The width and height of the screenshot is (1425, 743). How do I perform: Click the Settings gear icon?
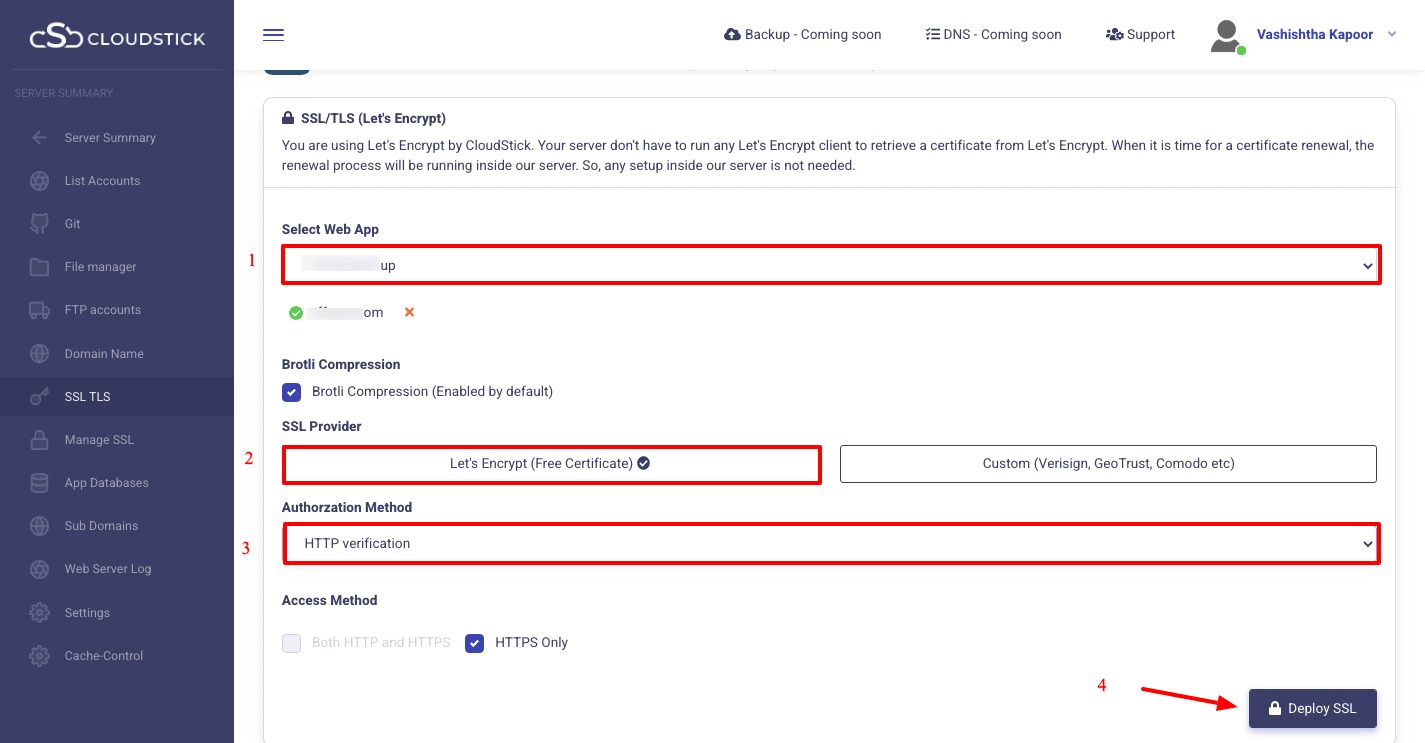pos(40,613)
